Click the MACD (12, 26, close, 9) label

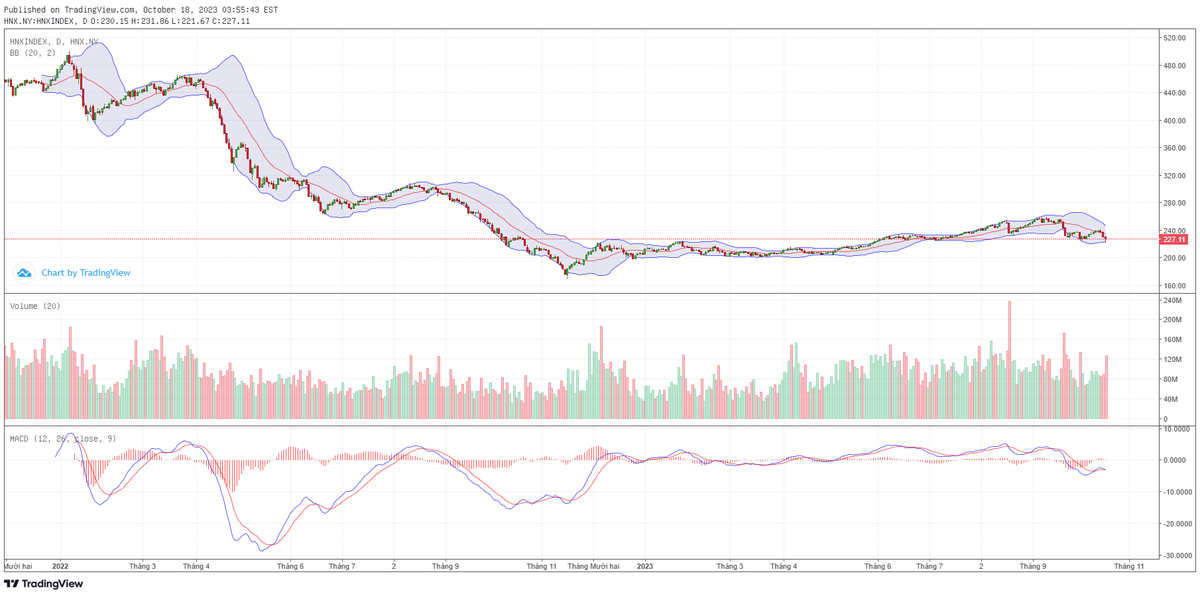pos(62,438)
